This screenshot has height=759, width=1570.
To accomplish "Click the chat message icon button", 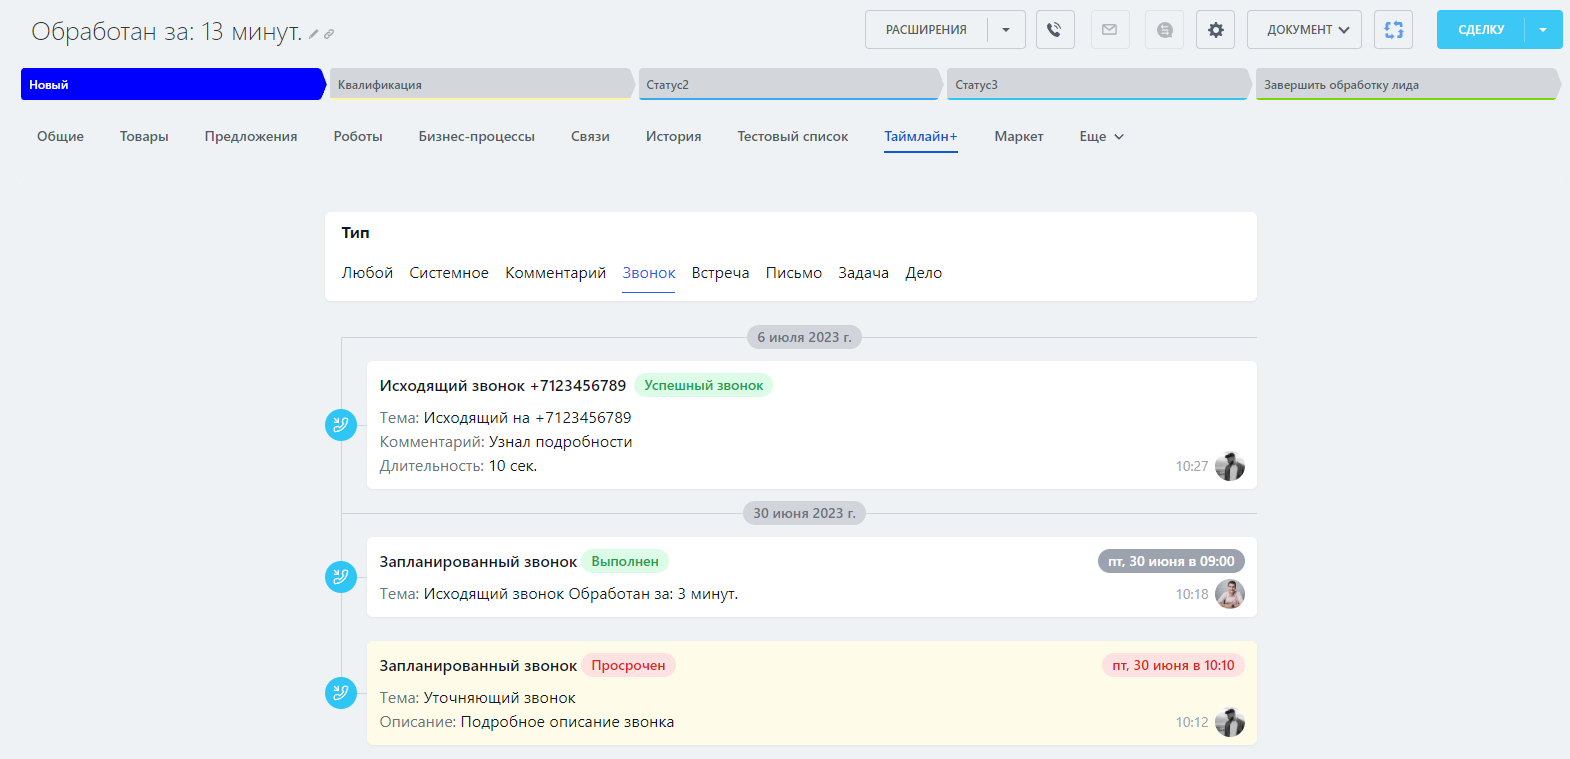I will point(1164,30).
